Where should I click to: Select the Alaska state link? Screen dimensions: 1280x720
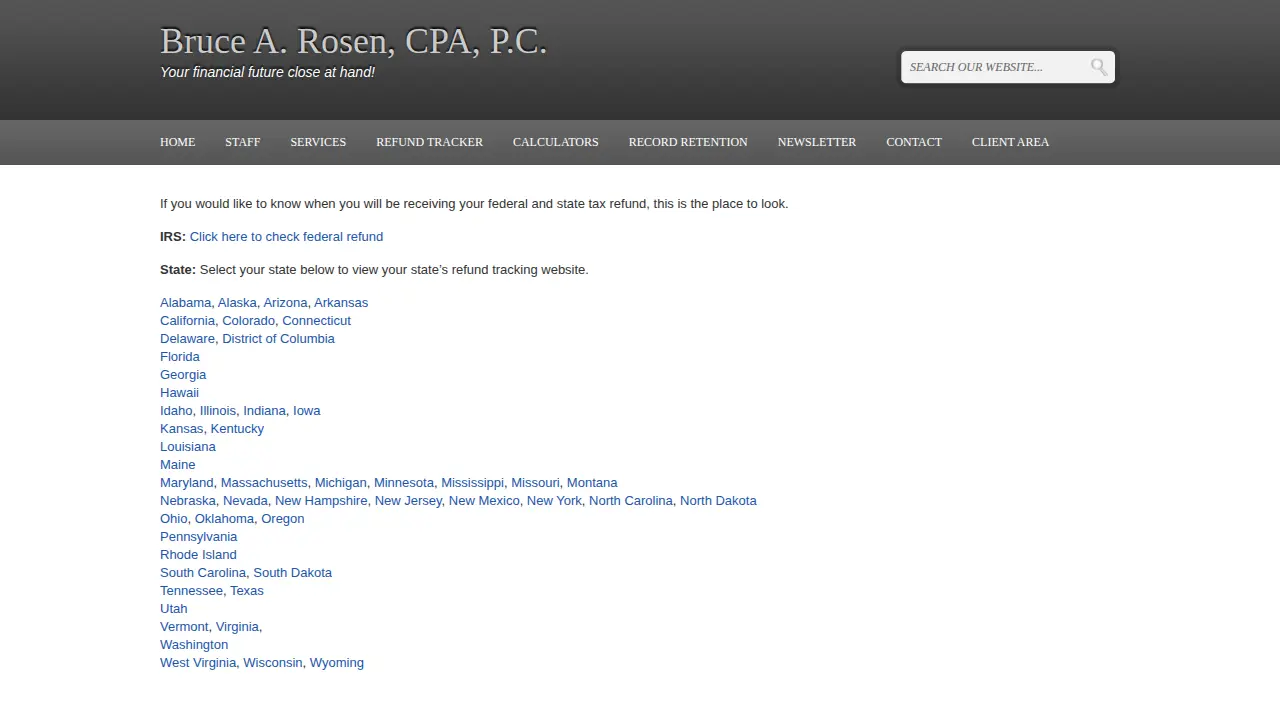click(237, 303)
